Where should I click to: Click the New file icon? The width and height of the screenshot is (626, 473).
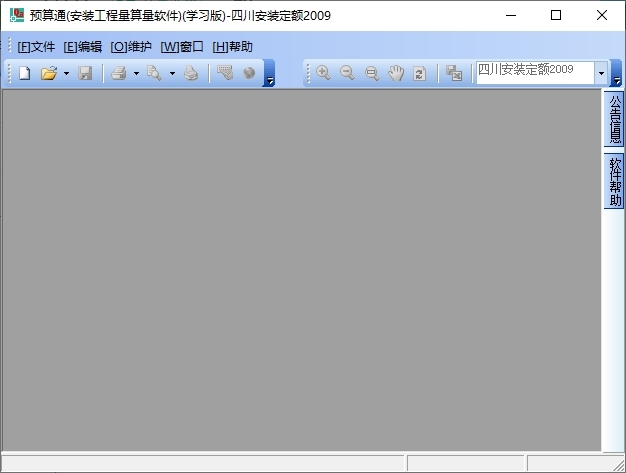coord(24,73)
